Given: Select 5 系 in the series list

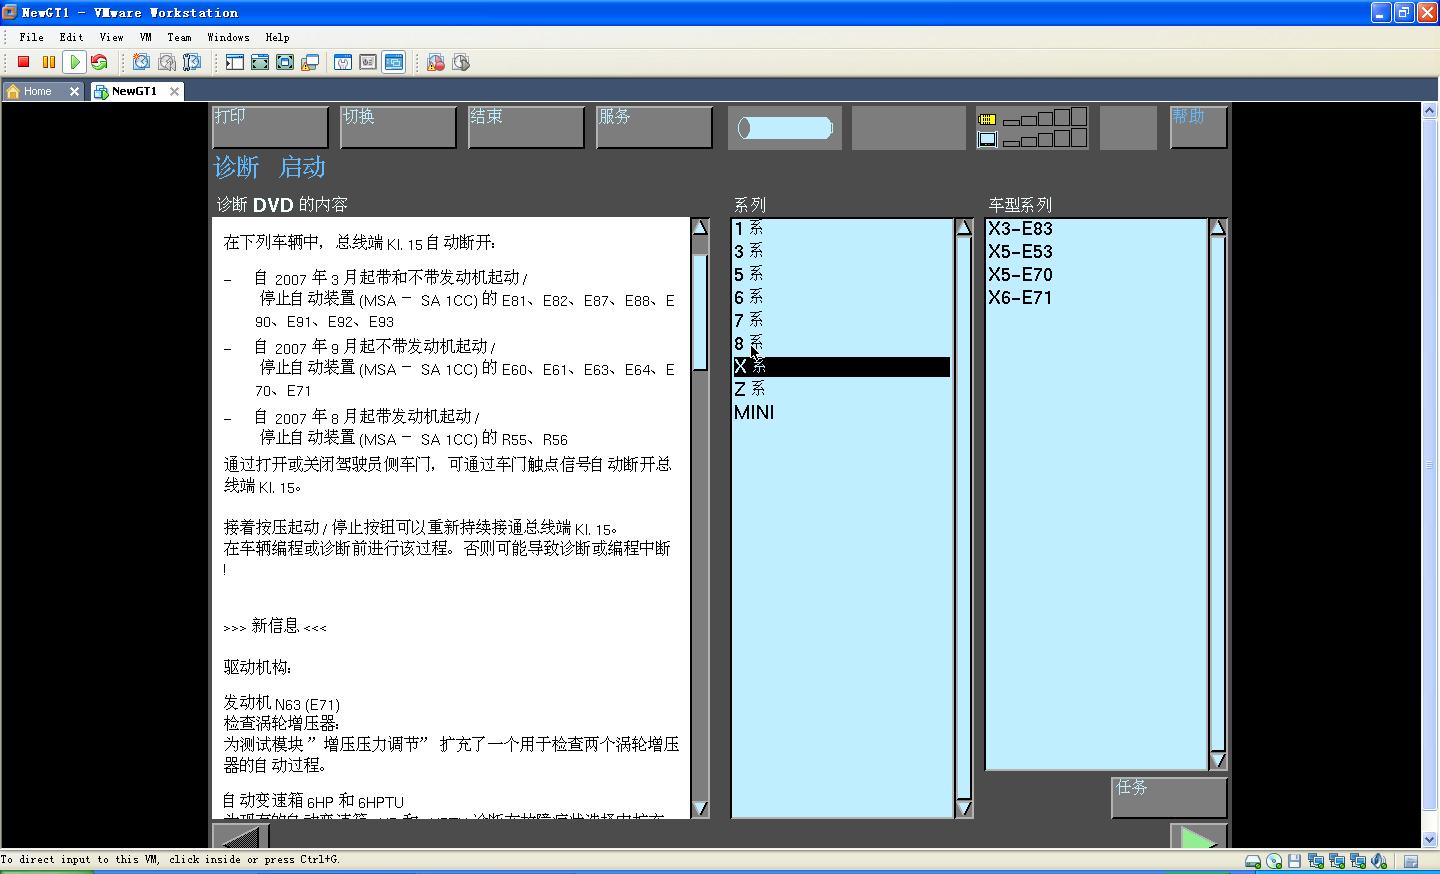Looking at the screenshot, I should coord(841,274).
